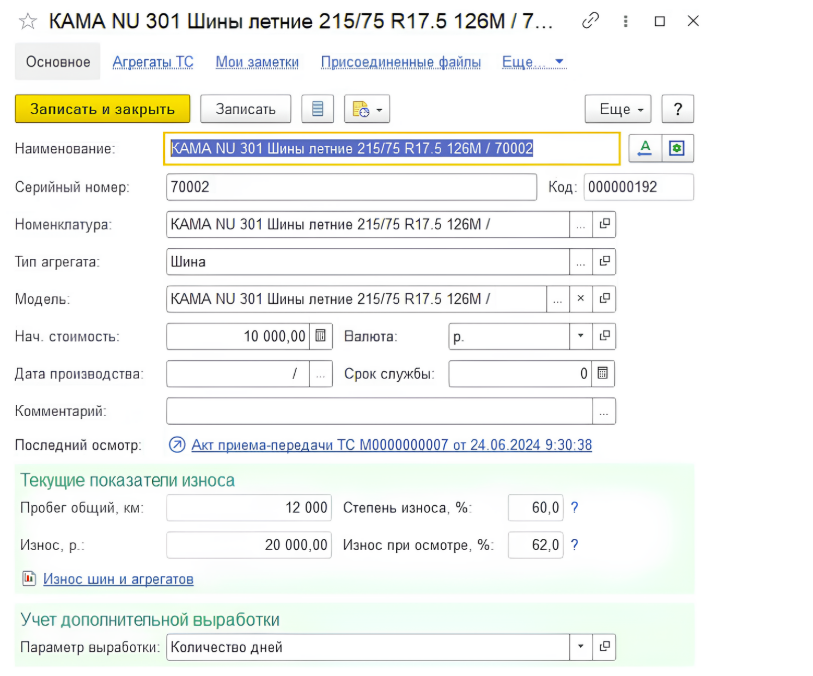Click arrow icon beside Последний осмотр link
The width and height of the screenshot is (813, 676).
(177, 445)
